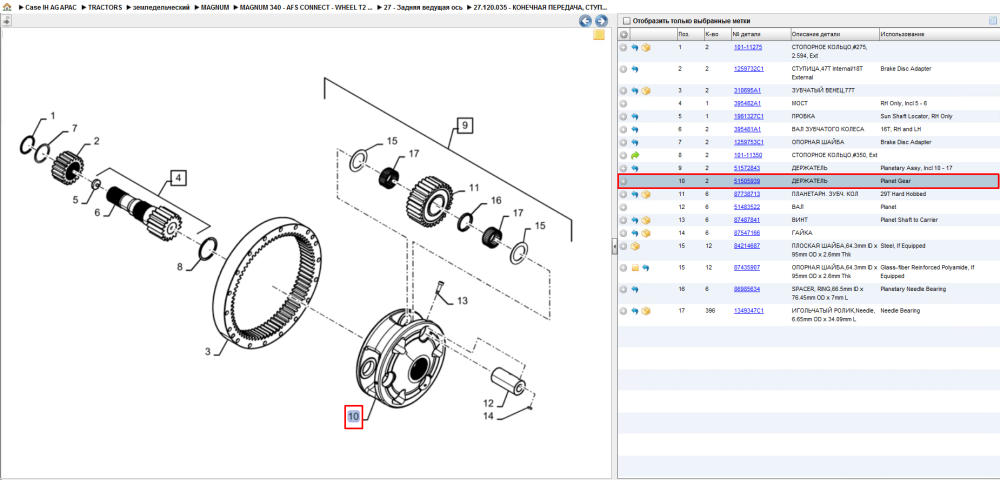
Task: Click the package box icon for row 181-11275
Action: point(646,47)
